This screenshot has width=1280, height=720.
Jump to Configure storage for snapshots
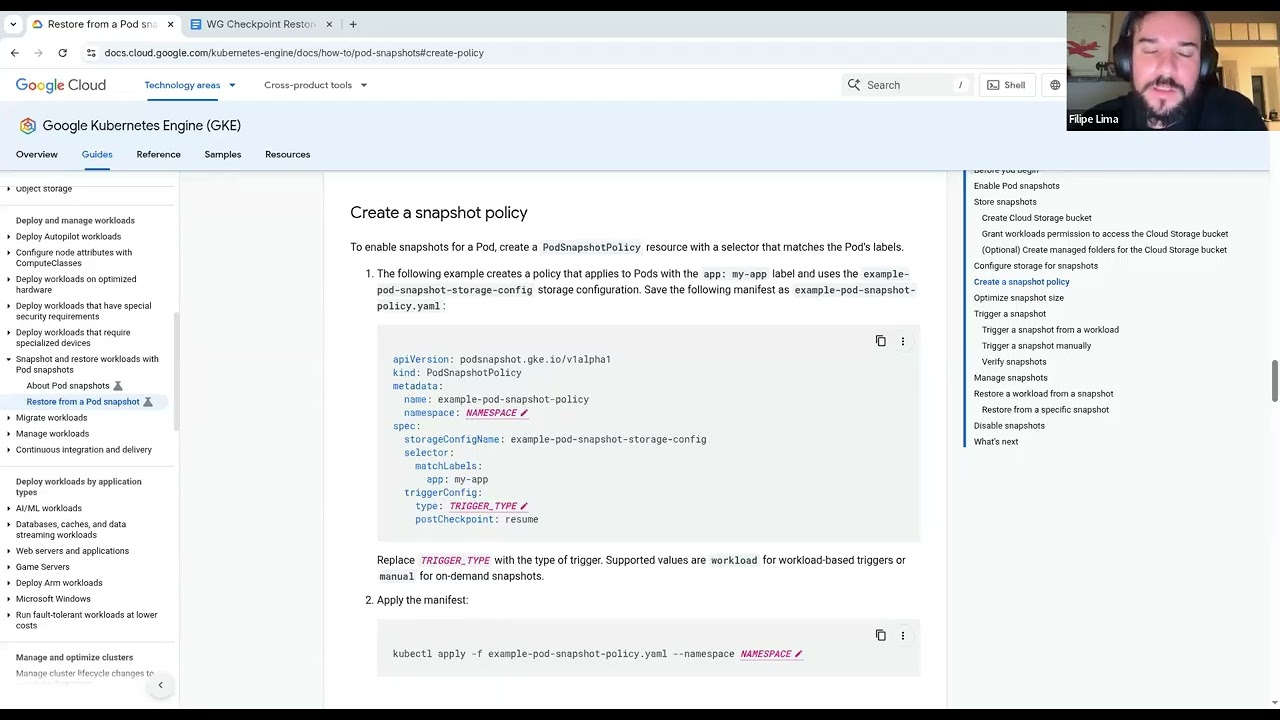tap(1036, 266)
